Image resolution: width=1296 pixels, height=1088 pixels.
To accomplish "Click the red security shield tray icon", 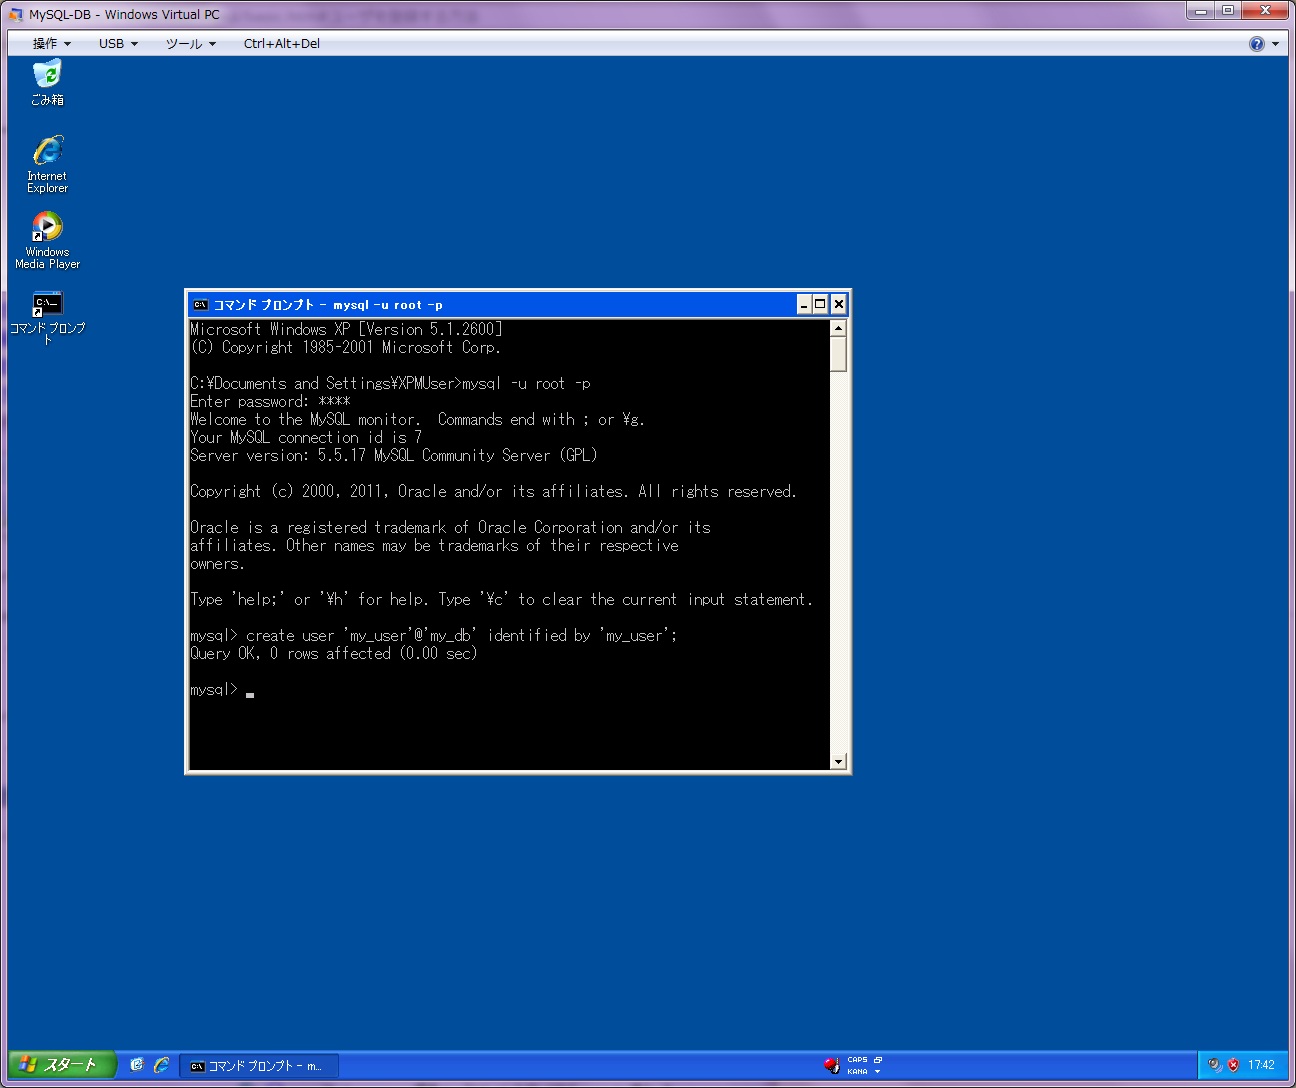I will [1233, 1065].
